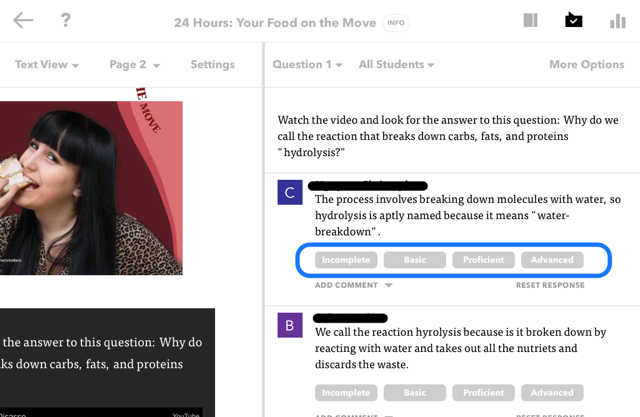The width and height of the screenshot is (640, 417).
Task: Rate student B response as Proficient
Action: (x=483, y=393)
